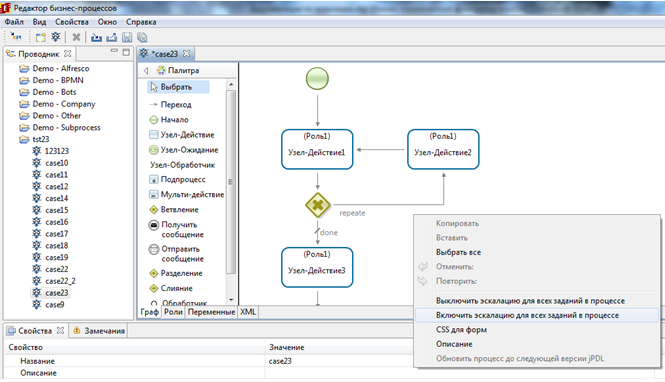Open the Свойства menu

pos(72,22)
